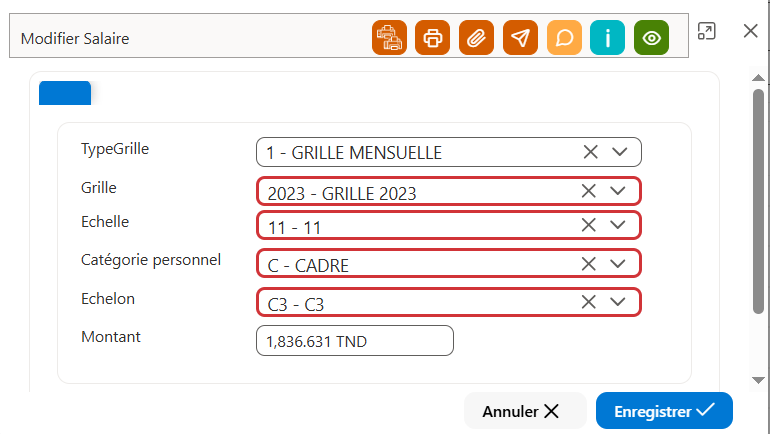Open the Catégorie personnel dropdown arrow
Screen dimensions: 770x434
click(x=618, y=264)
